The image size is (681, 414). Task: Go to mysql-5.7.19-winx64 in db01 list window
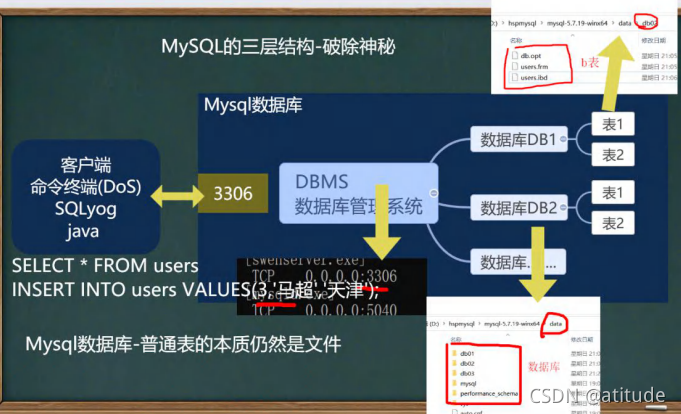(512, 324)
